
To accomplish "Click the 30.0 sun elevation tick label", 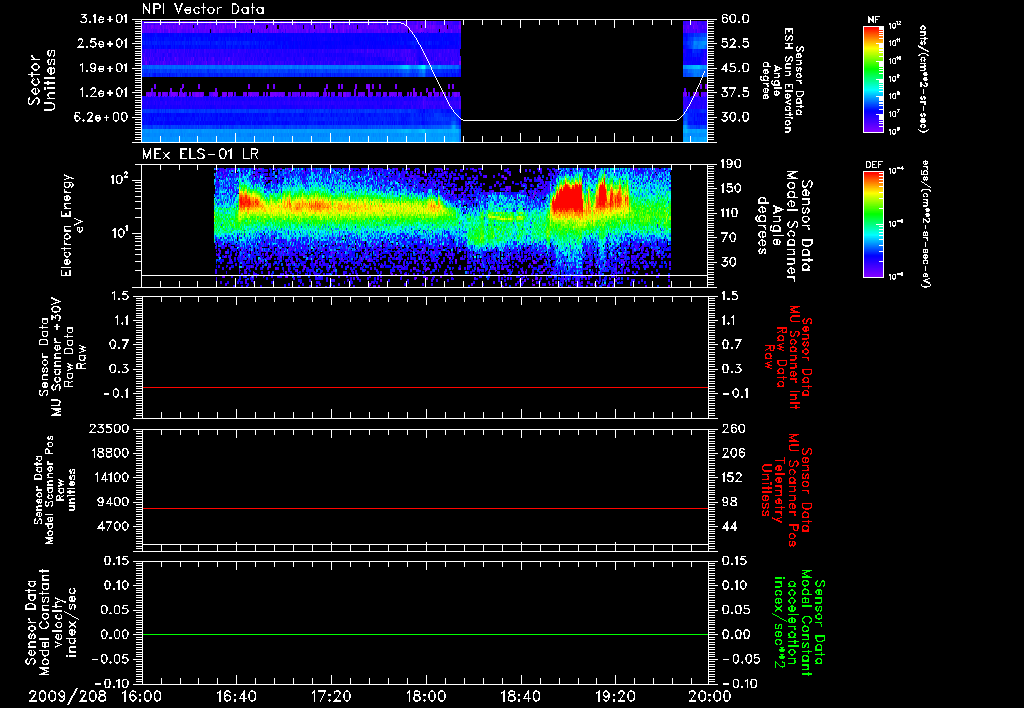I will click(x=735, y=118).
